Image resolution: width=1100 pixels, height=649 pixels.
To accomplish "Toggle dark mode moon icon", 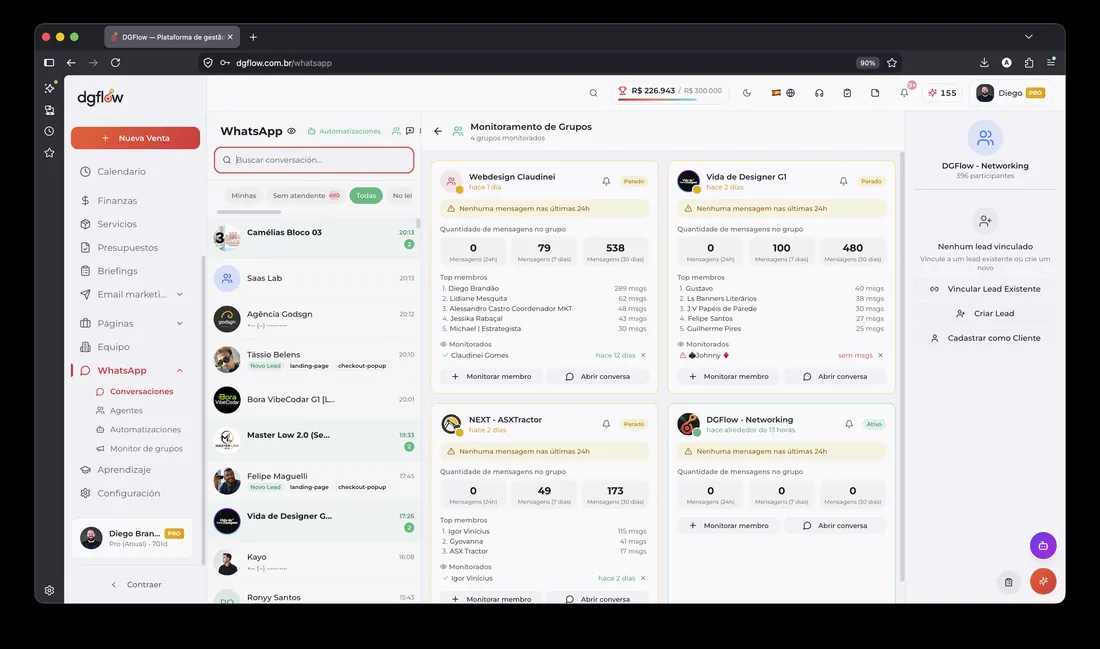I will point(746,93).
